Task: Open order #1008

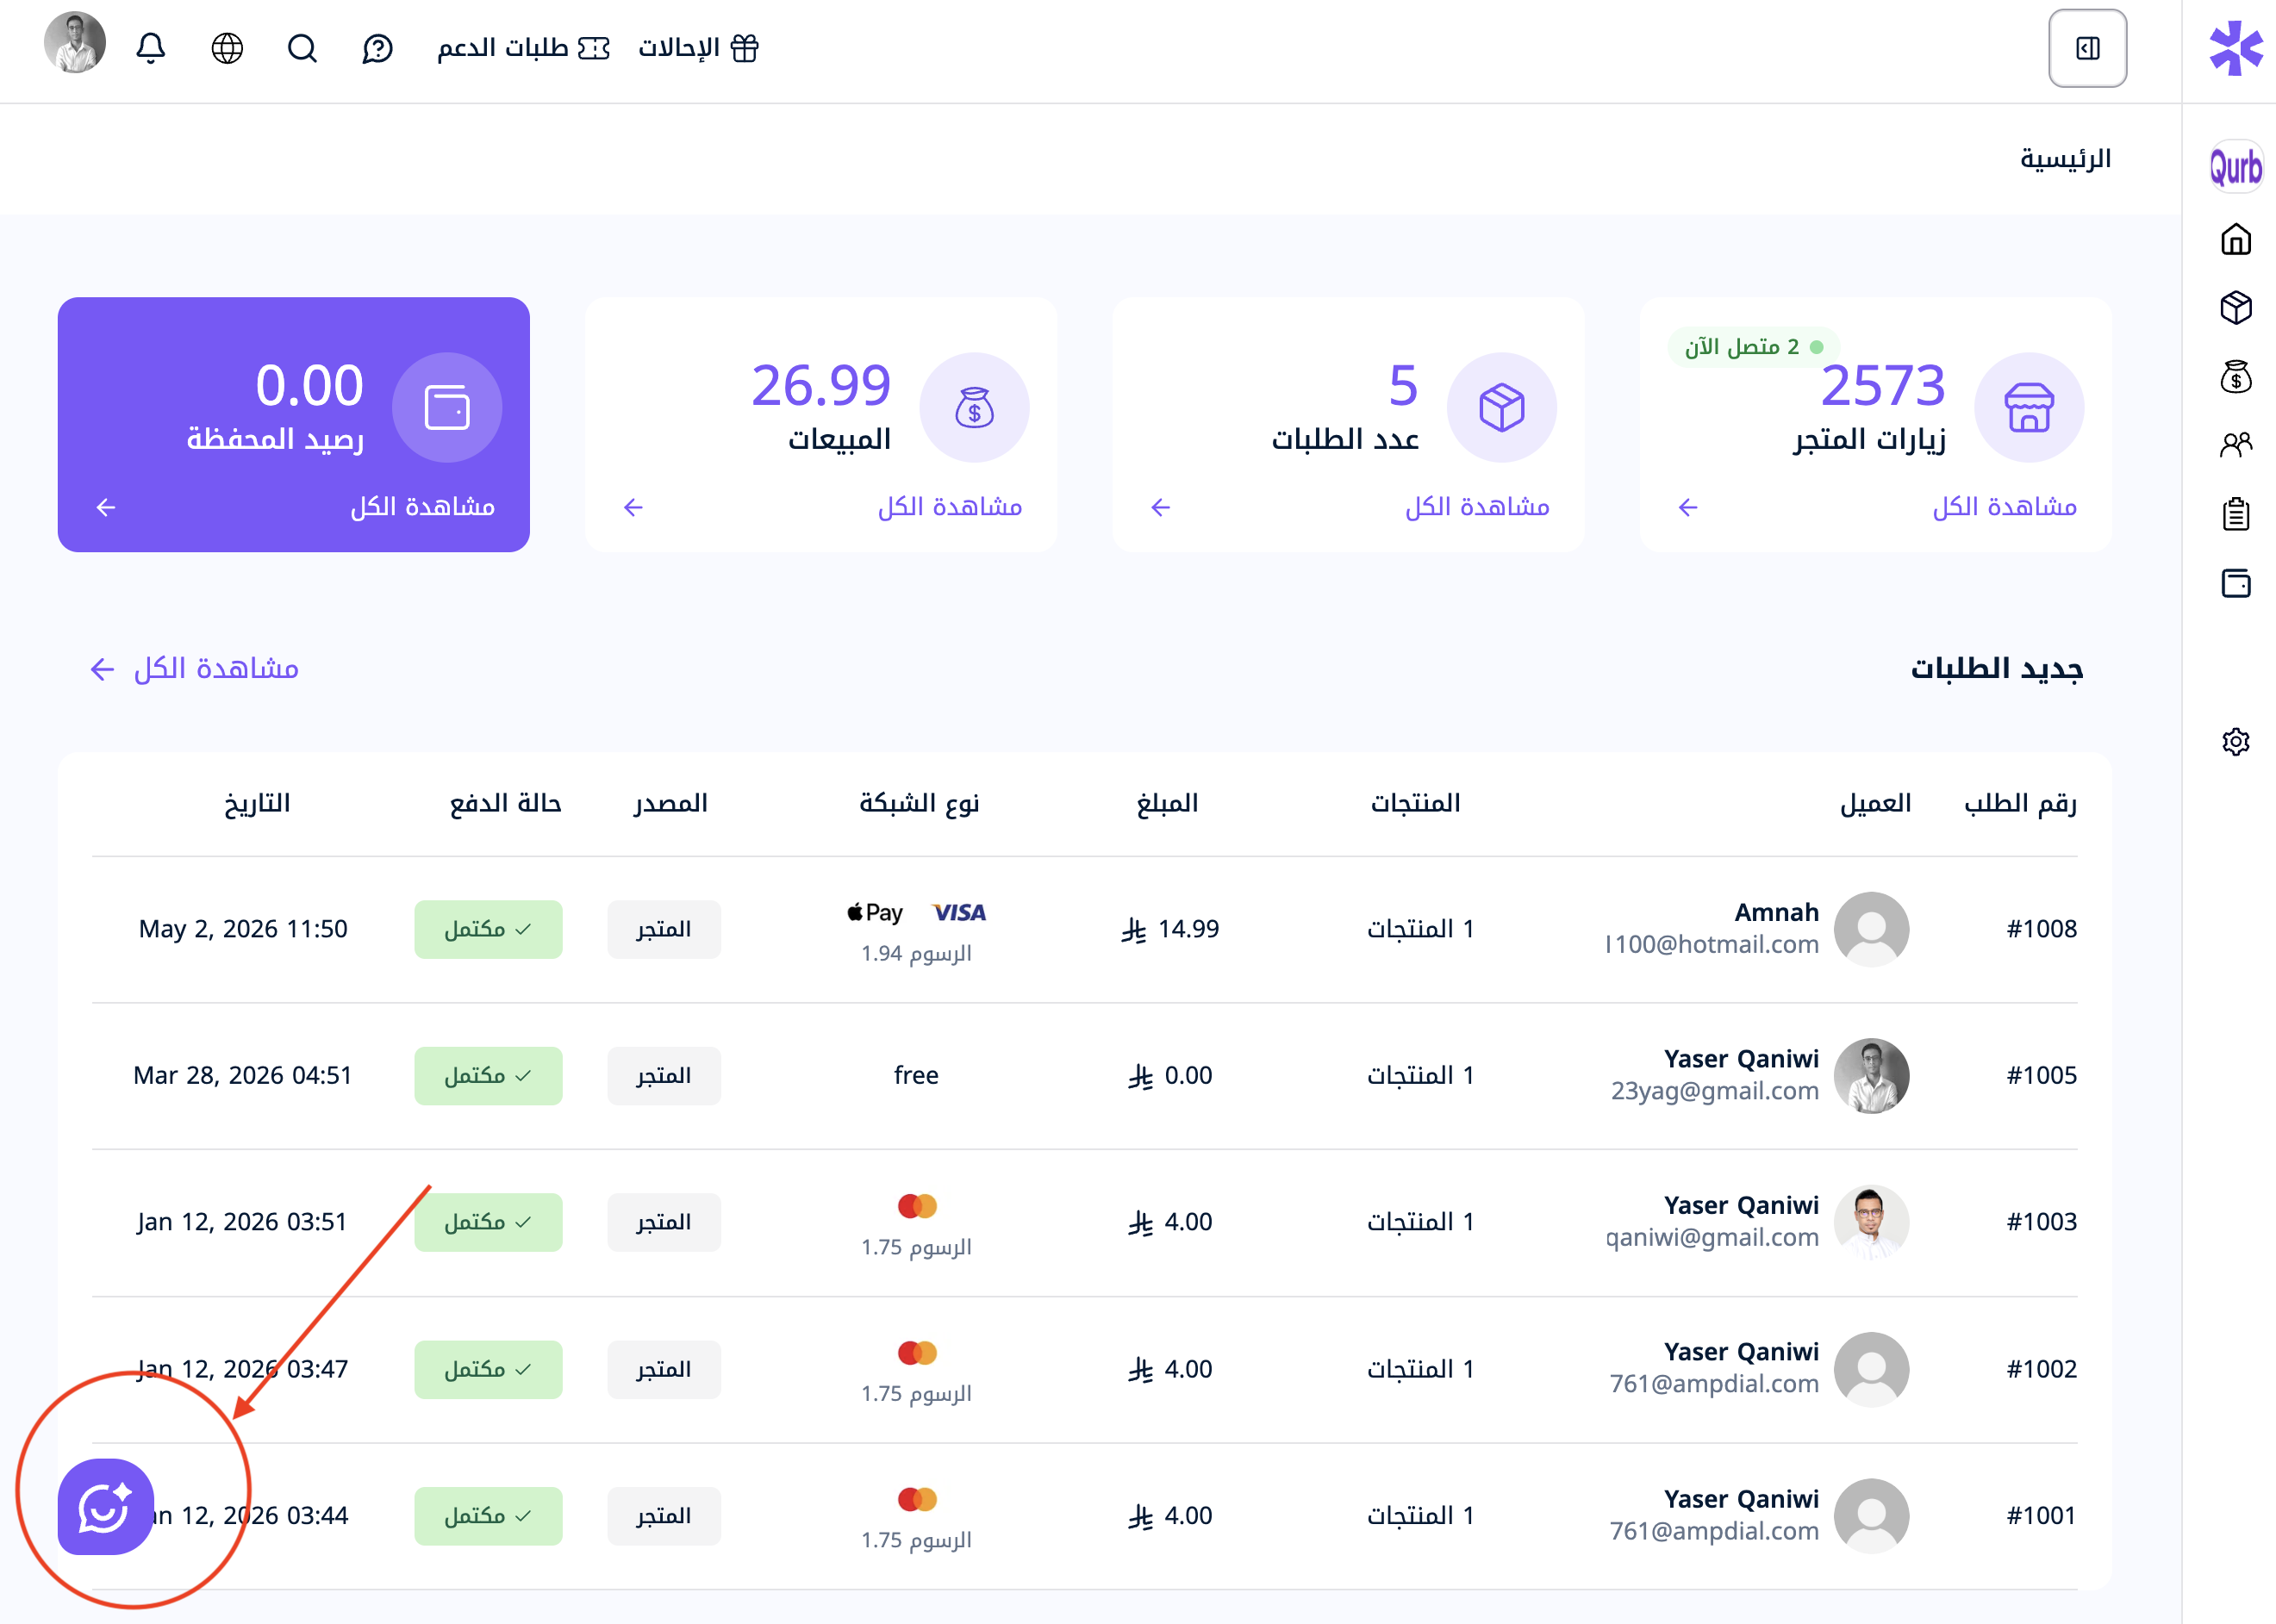Action: (x=2041, y=929)
